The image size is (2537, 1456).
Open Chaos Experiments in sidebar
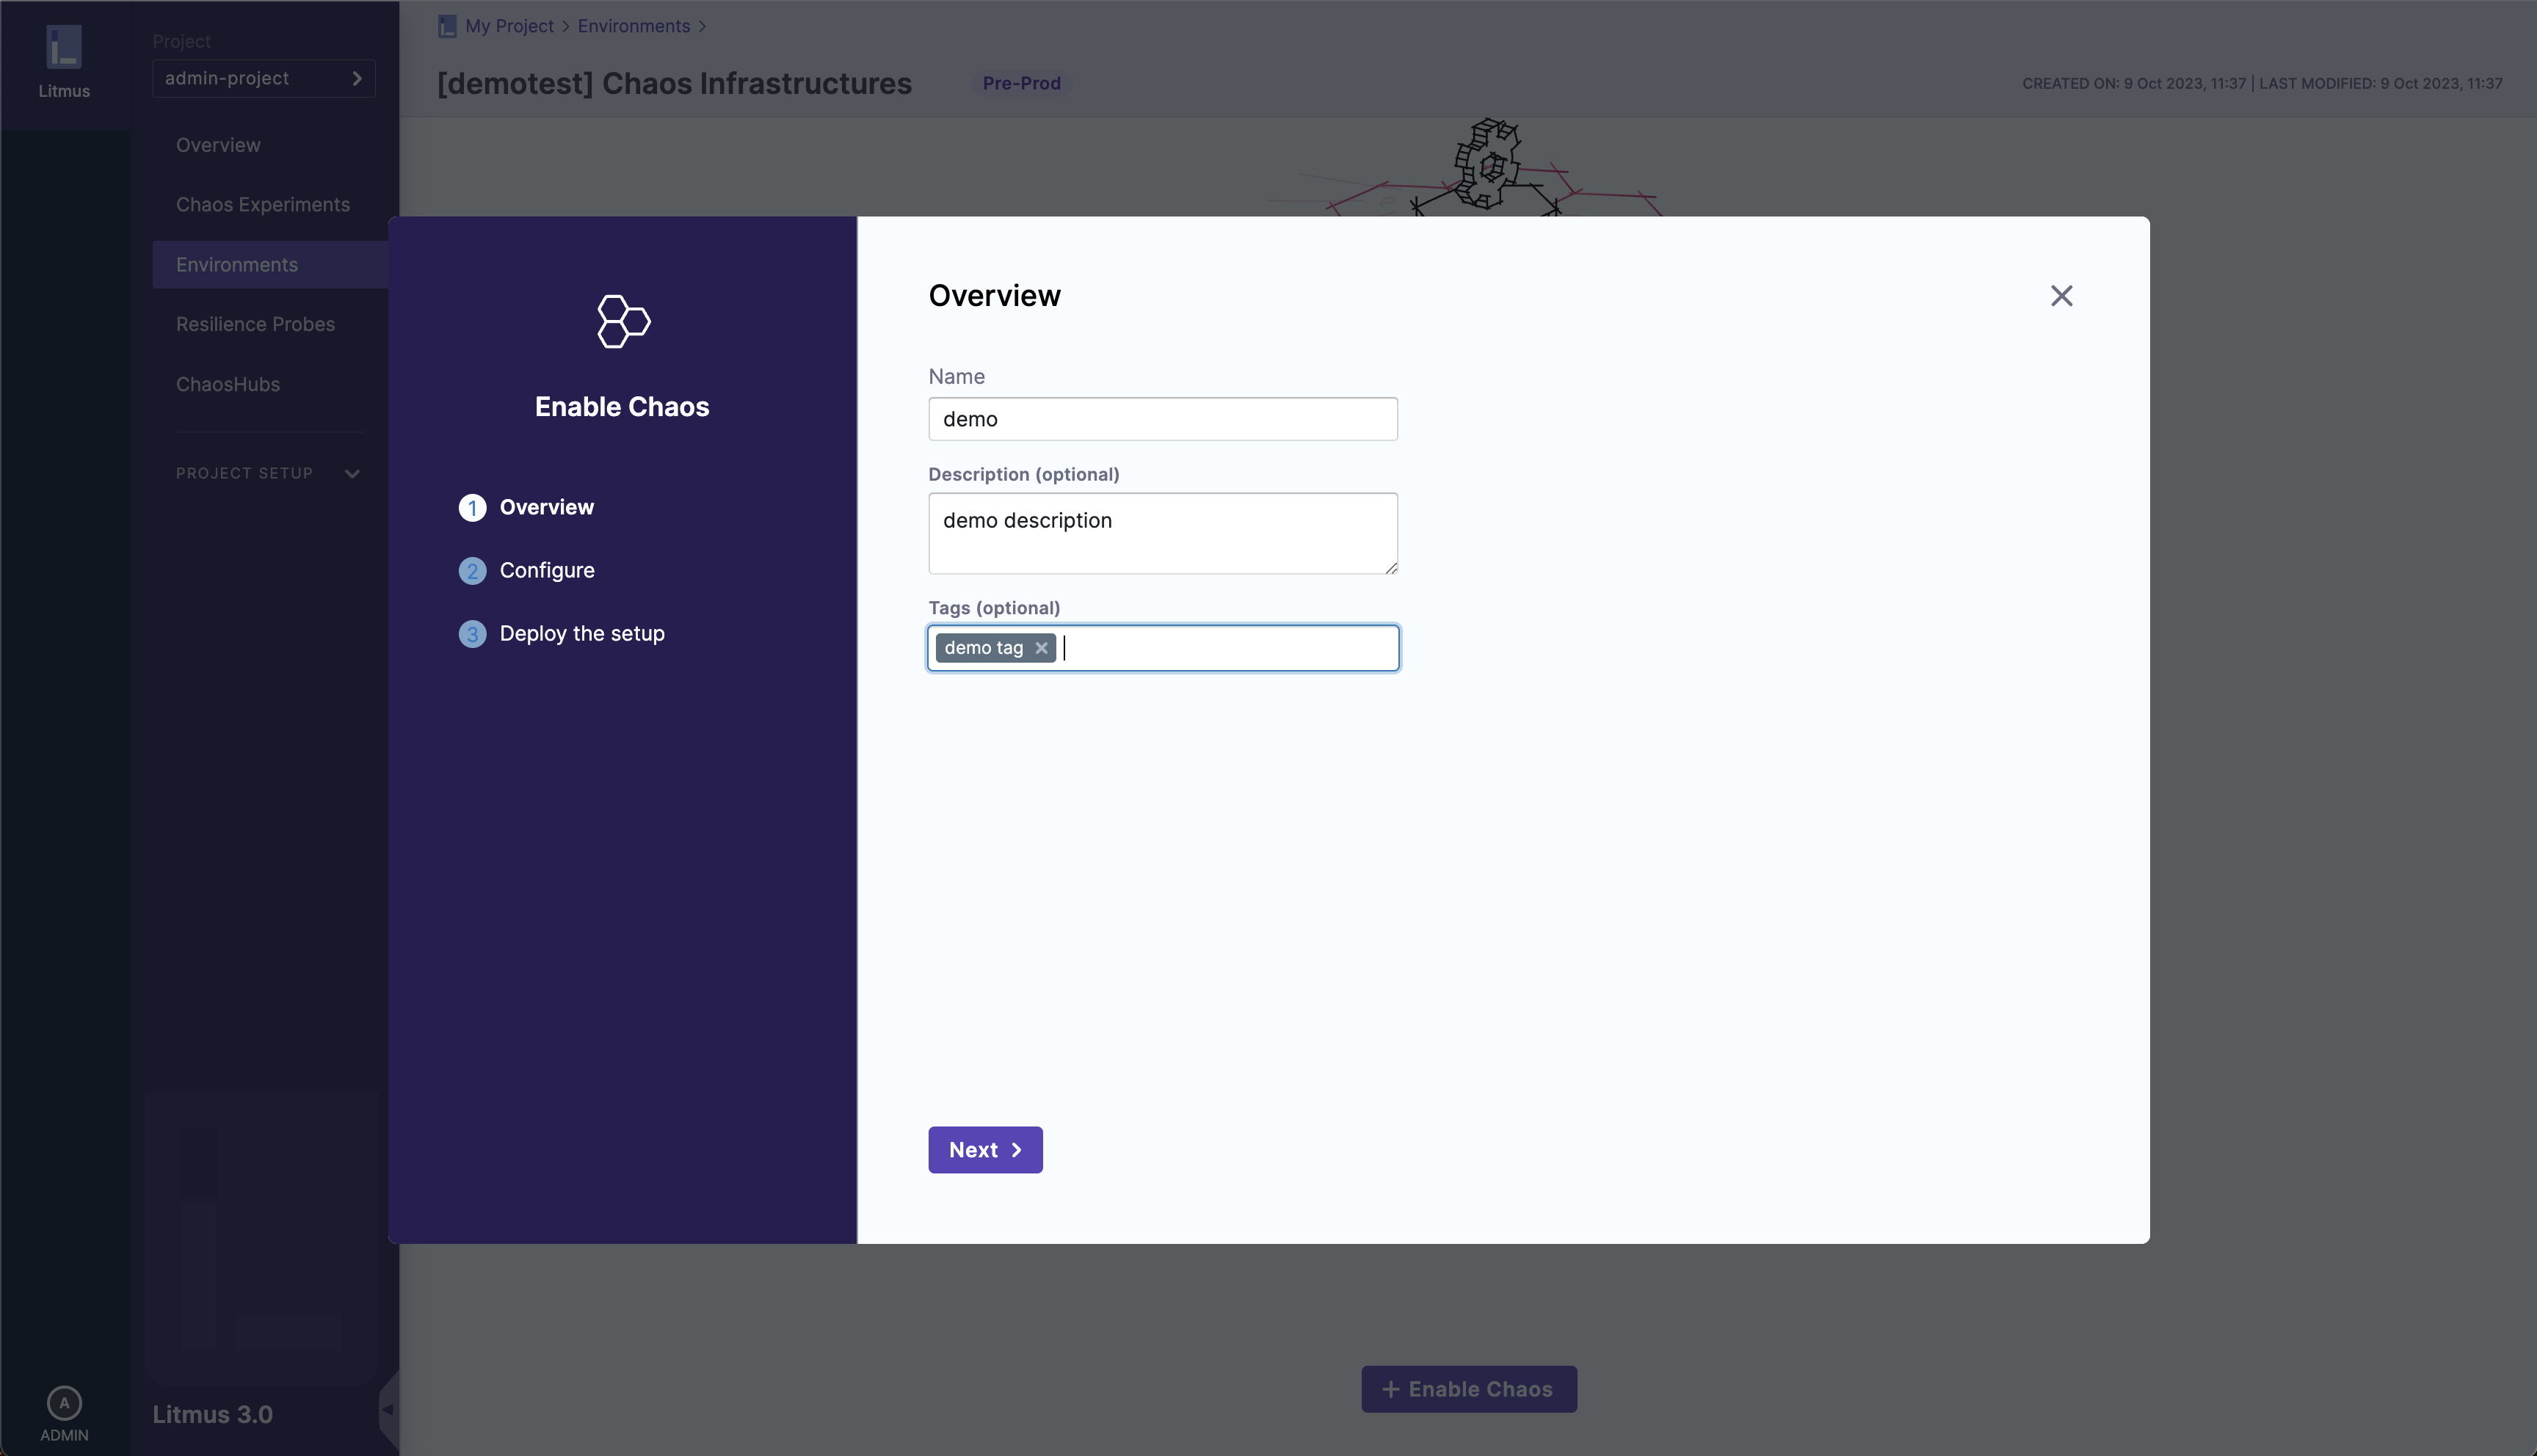pyautogui.click(x=262, y=205)
